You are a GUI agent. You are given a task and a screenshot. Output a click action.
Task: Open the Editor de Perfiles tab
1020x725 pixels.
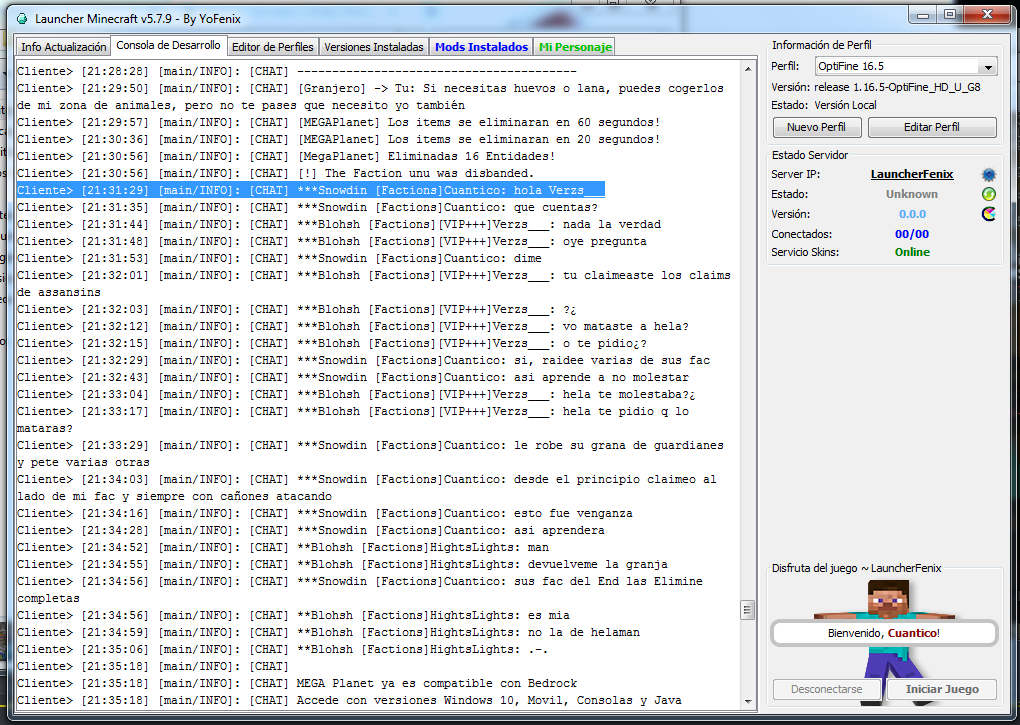[272, 47]
